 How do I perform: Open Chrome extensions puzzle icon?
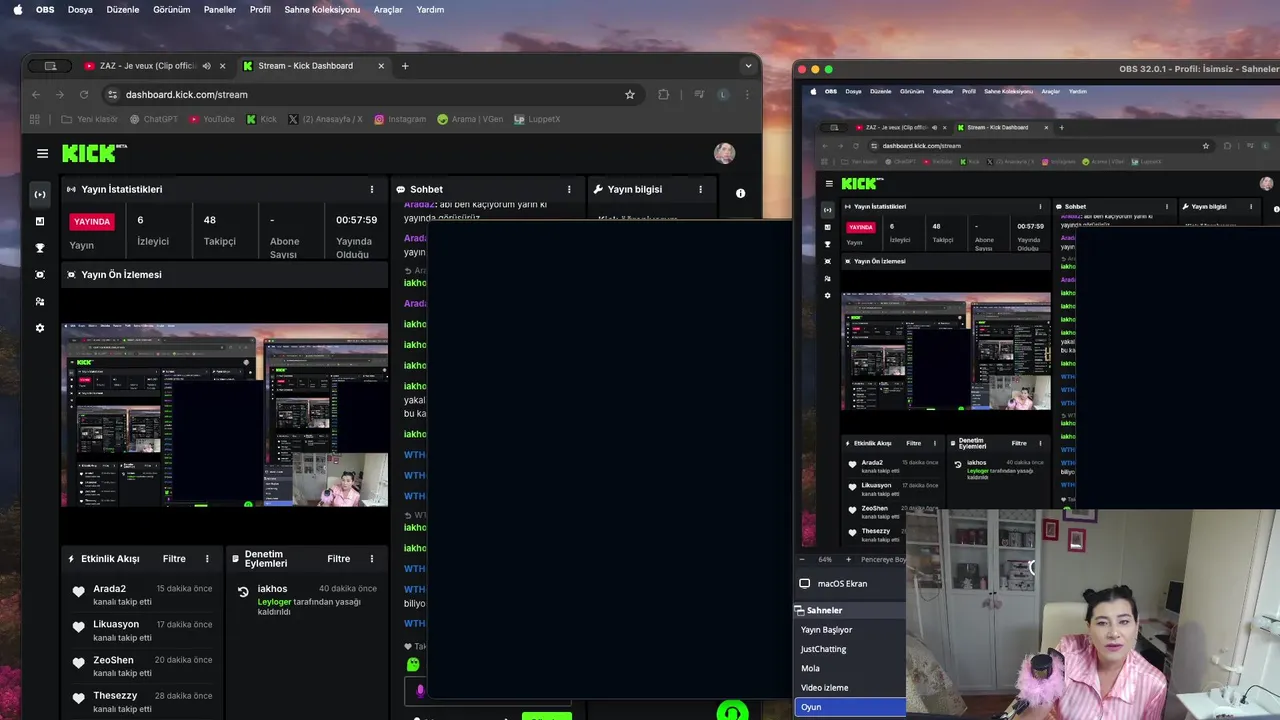click(663, 94)
